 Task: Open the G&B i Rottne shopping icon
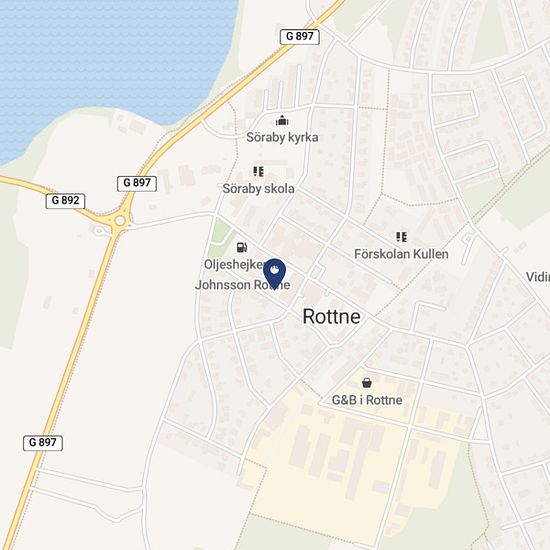pyautogui.click(x=367, y=383)
